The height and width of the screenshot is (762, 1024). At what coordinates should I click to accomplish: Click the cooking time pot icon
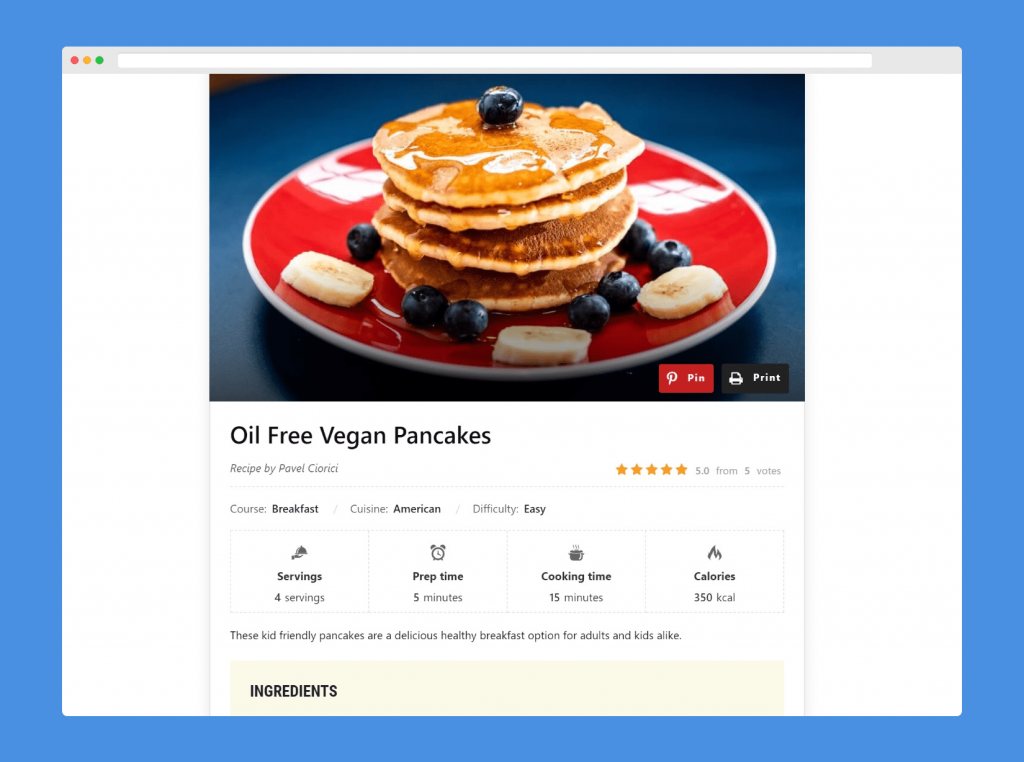(x=576, y=553)
